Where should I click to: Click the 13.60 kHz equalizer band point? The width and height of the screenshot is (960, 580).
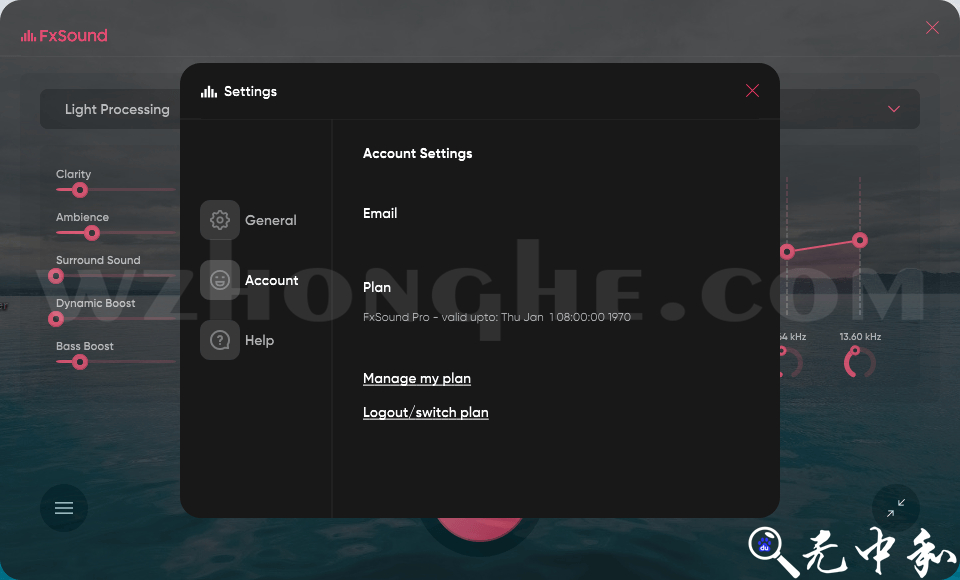point(859,240)
